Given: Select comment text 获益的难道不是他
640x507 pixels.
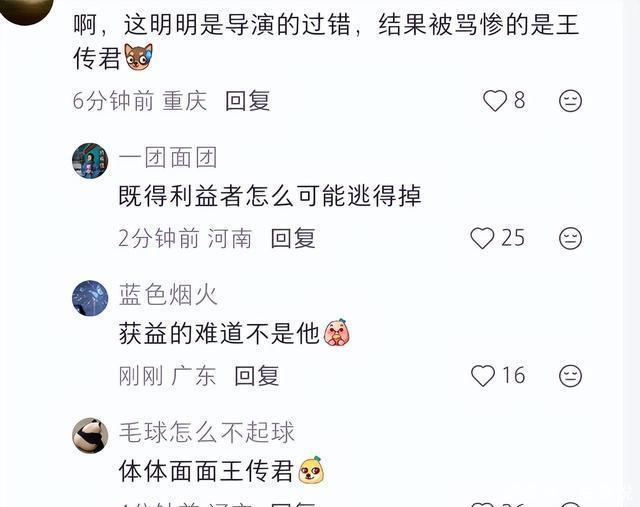Looking at the screenshot, I should [219, 334].
